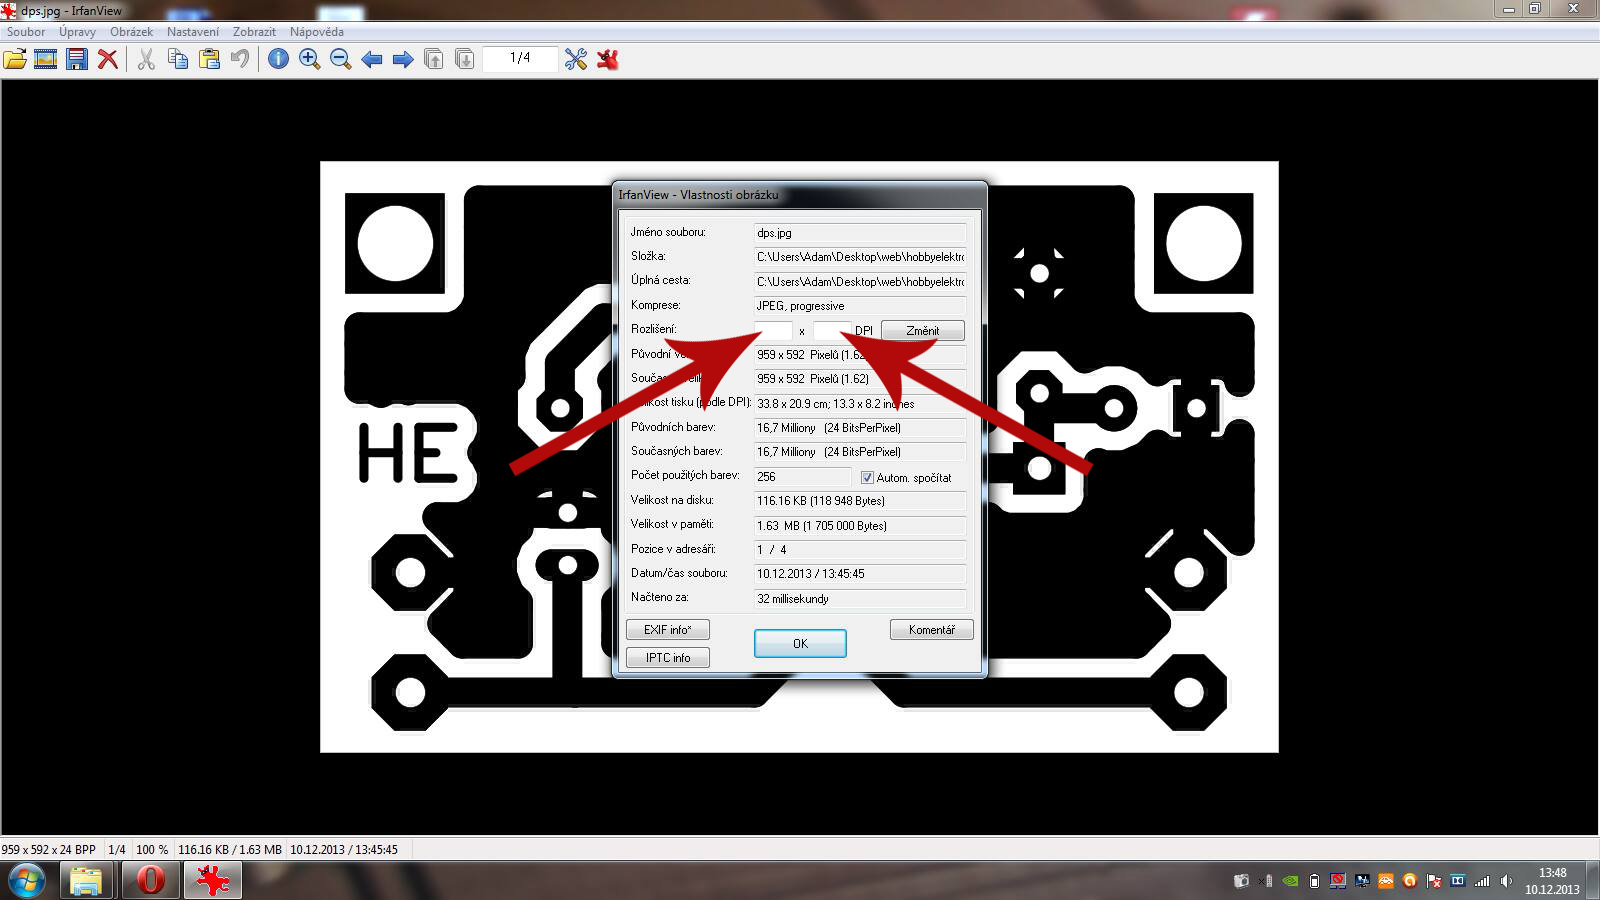
Task: Click the 116.16 KB disk size value
Action: 860,501
